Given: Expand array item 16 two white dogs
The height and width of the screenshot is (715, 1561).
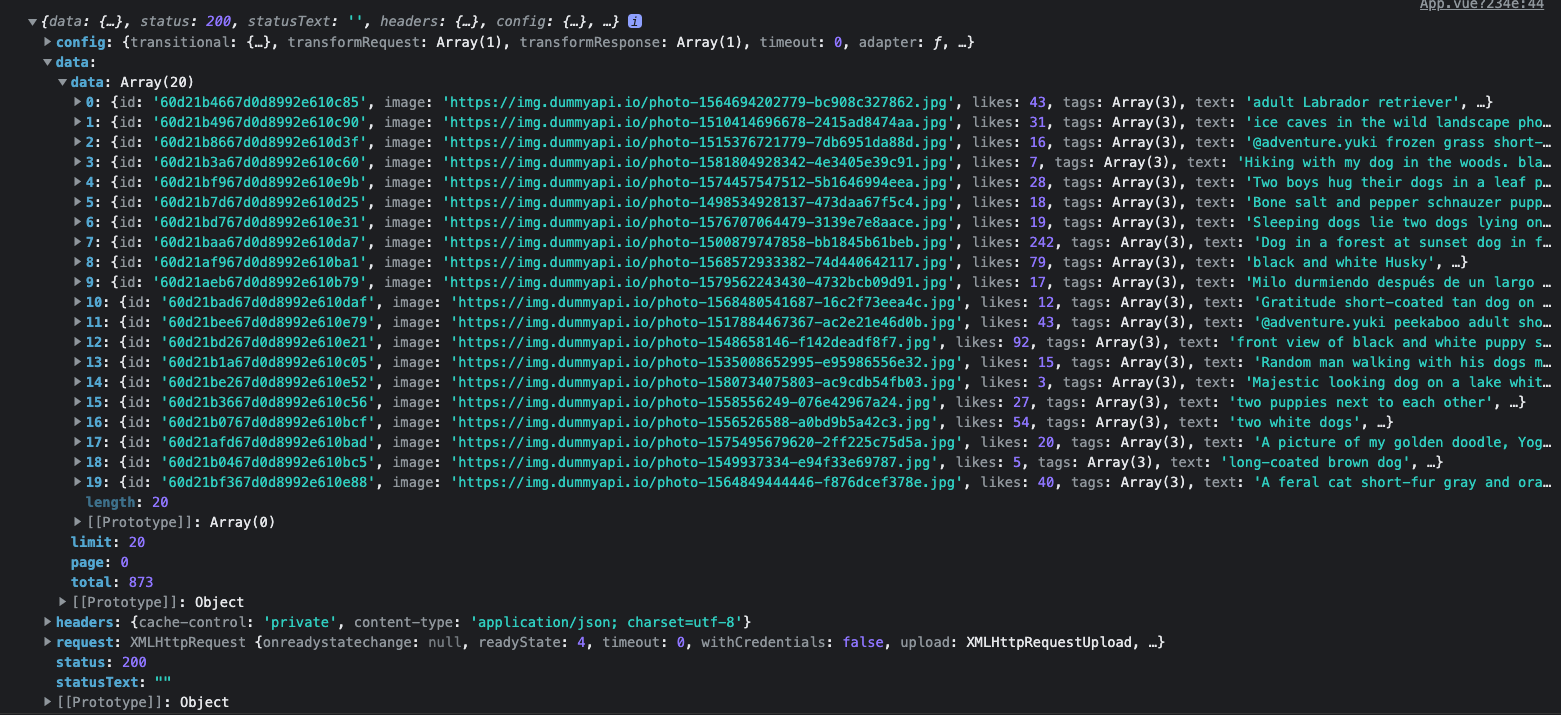Looking at the screenshot, I should pos(79,422).
